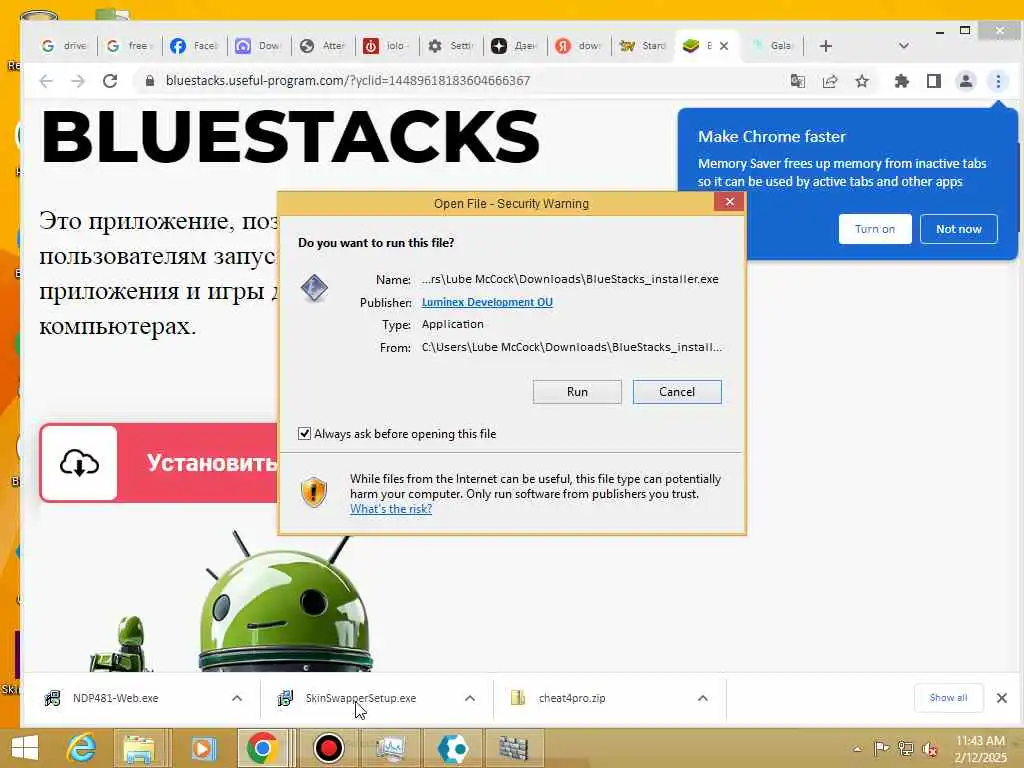The width and height of the screenshot is (1024, 768).
Task: Open the brick wall firewall taskbar icon
Action: coord(514,748)
